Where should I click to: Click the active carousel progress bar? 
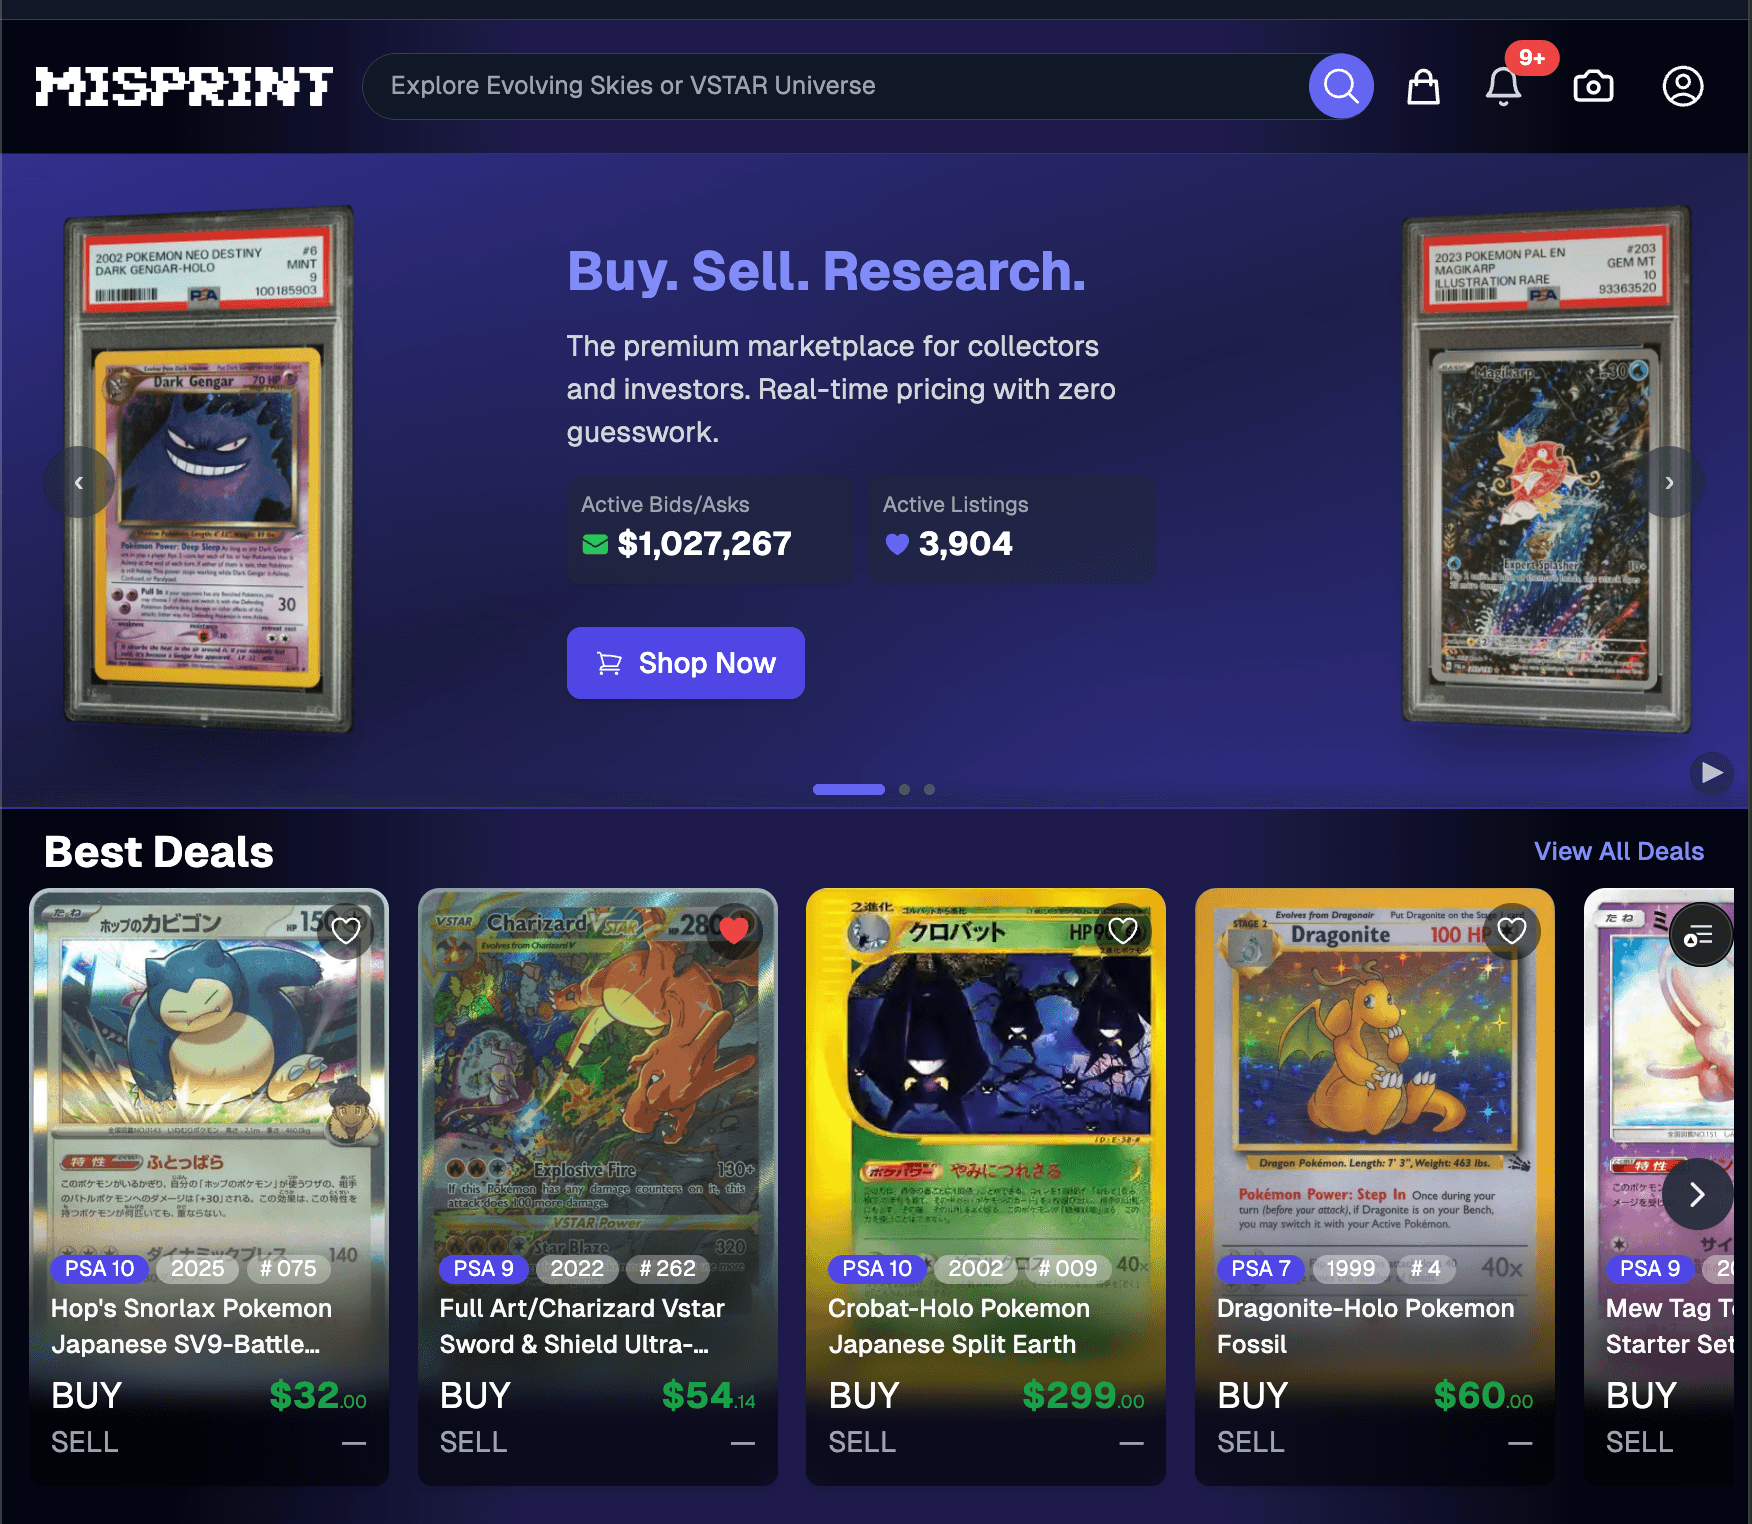[x=849, y=789]
